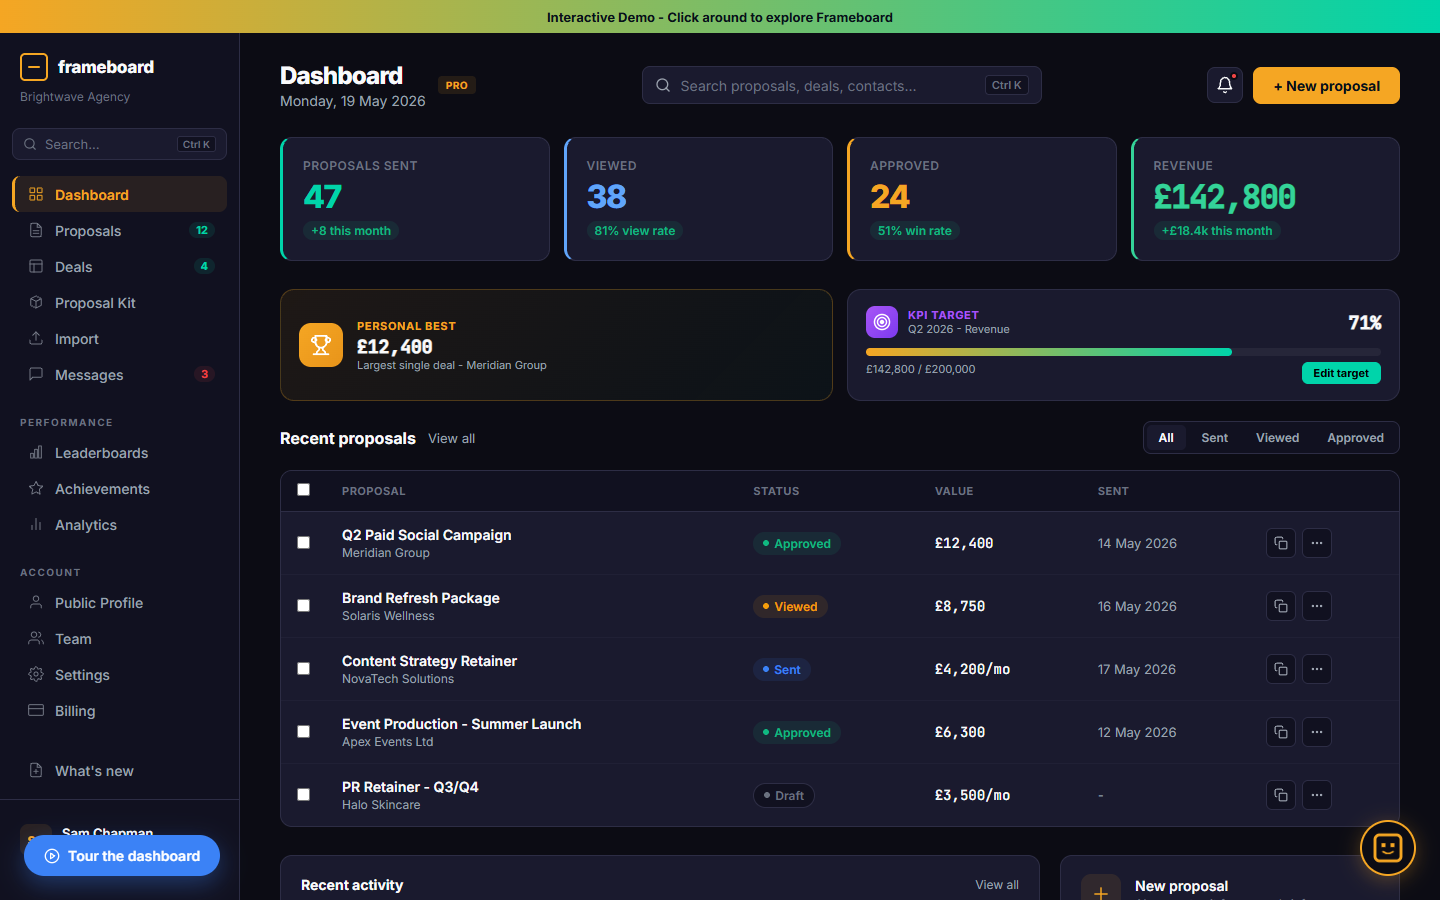1440x900 pixels.
Task: Select the Viewed filter tab
Action: click(1278, 438)
